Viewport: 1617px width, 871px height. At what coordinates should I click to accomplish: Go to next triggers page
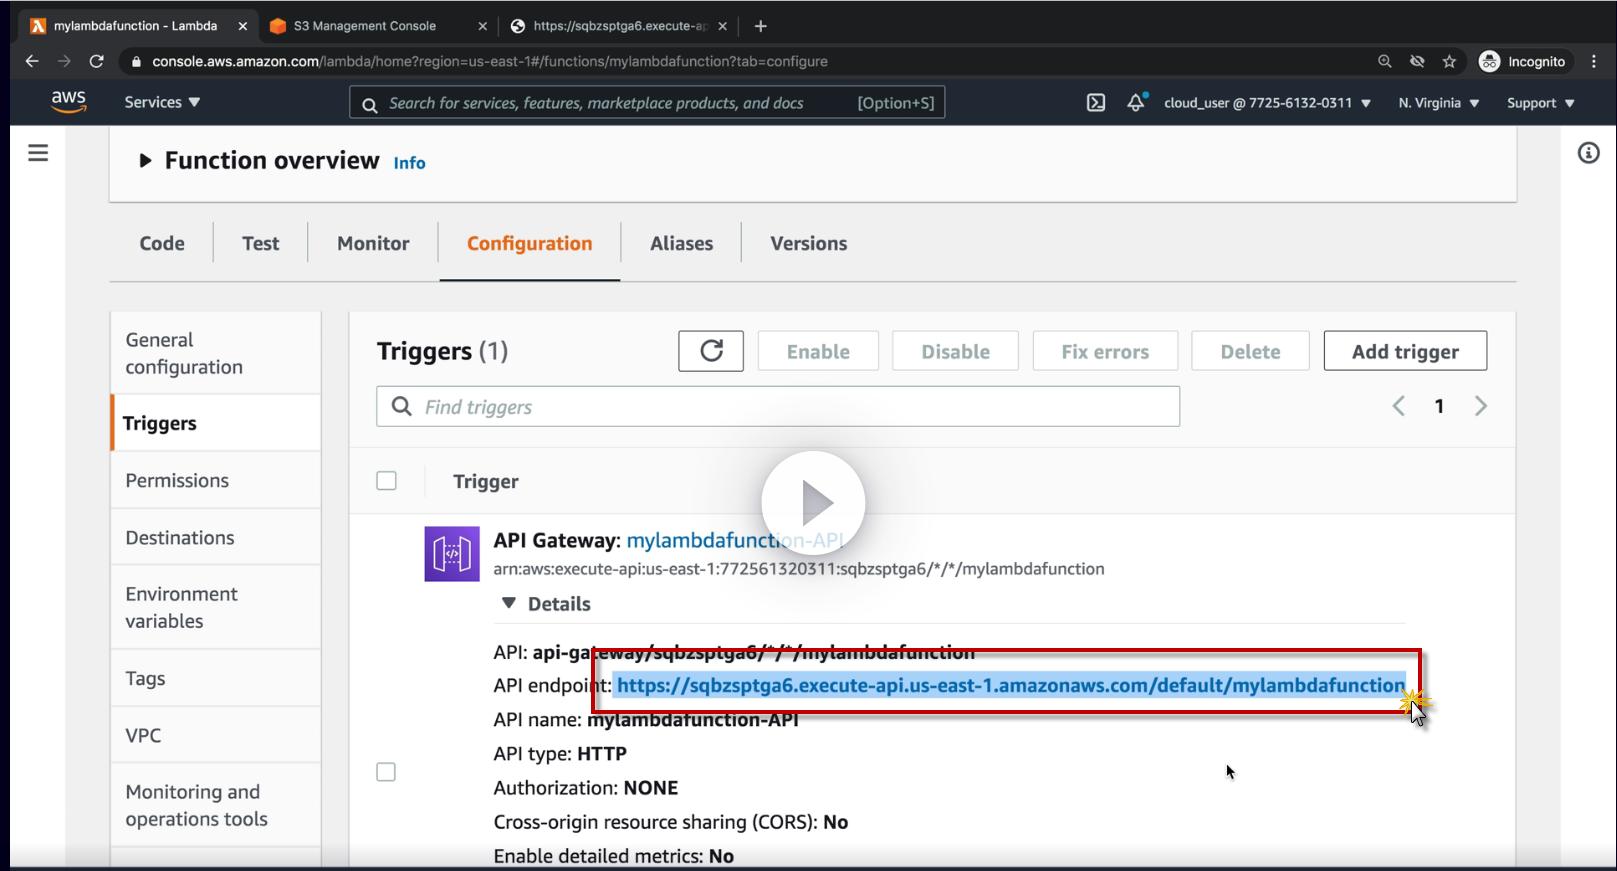pos(1481,406)
